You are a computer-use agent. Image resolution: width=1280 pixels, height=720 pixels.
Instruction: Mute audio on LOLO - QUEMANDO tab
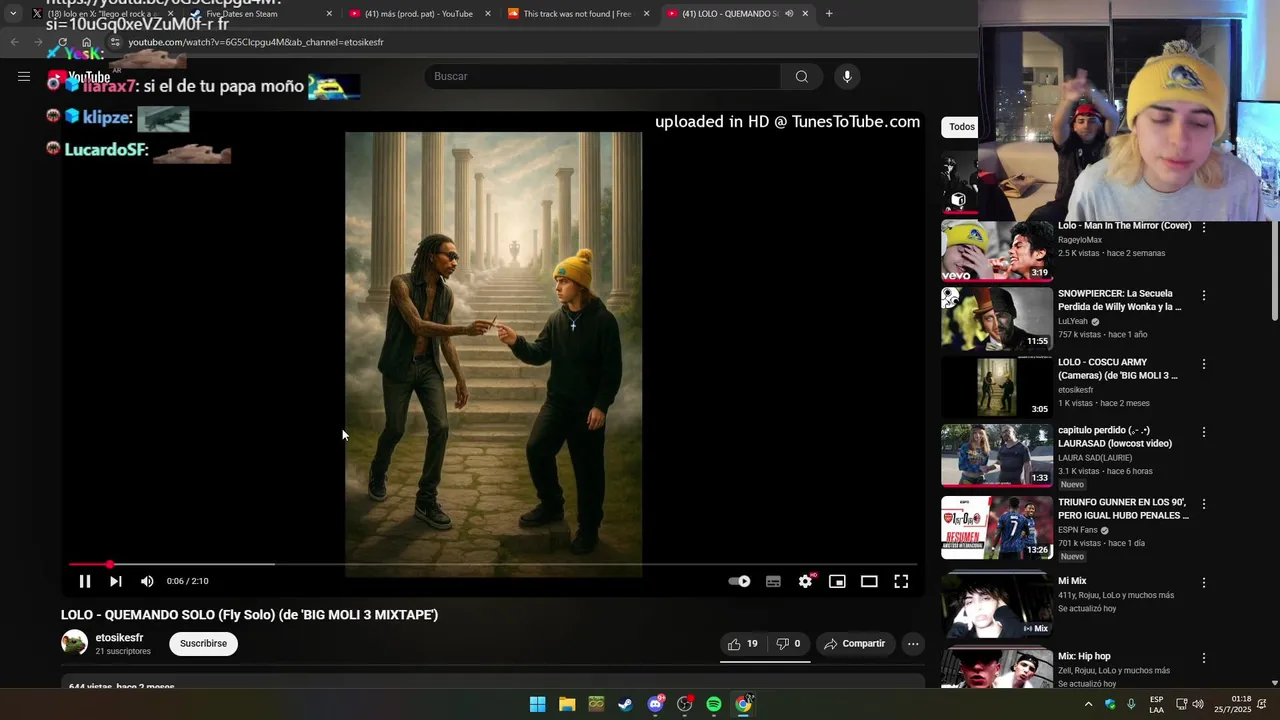tap(789, 14)
